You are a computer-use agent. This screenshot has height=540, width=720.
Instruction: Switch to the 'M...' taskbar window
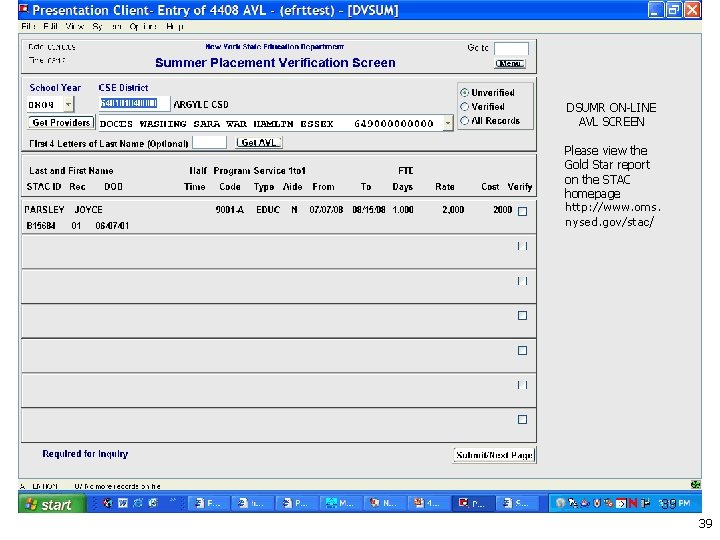click(x=340, y=504)
